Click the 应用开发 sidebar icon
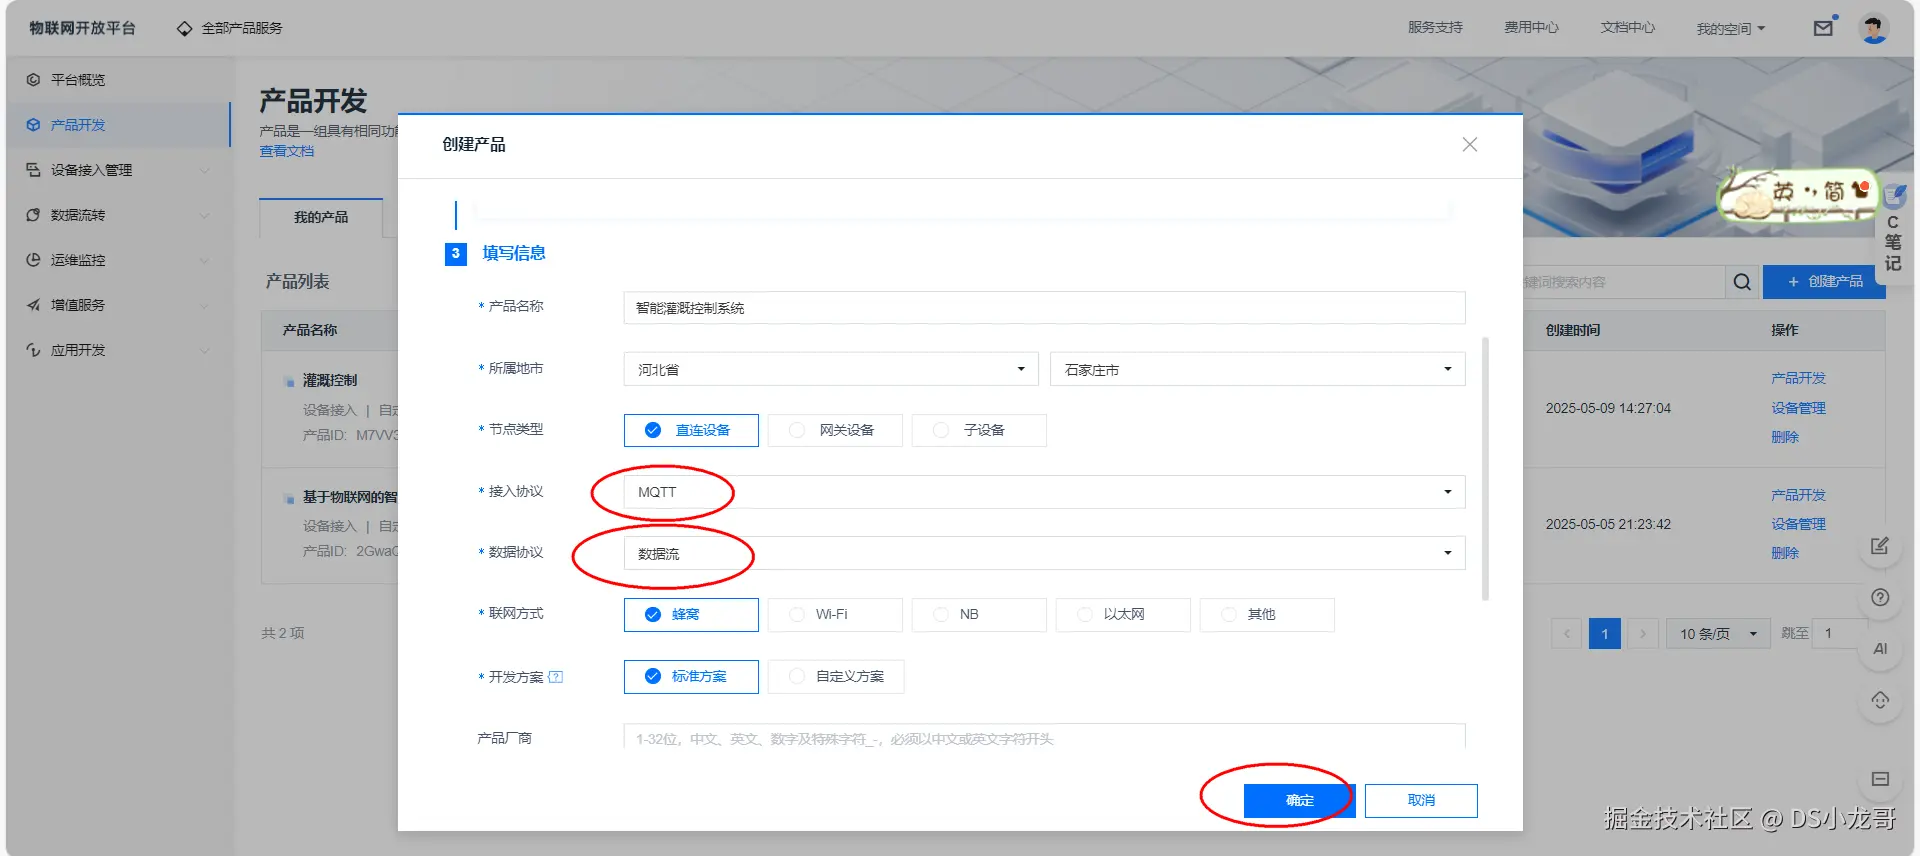This screenshot has height=856, width=1920. pyautogui.click(x=33, y=350)
